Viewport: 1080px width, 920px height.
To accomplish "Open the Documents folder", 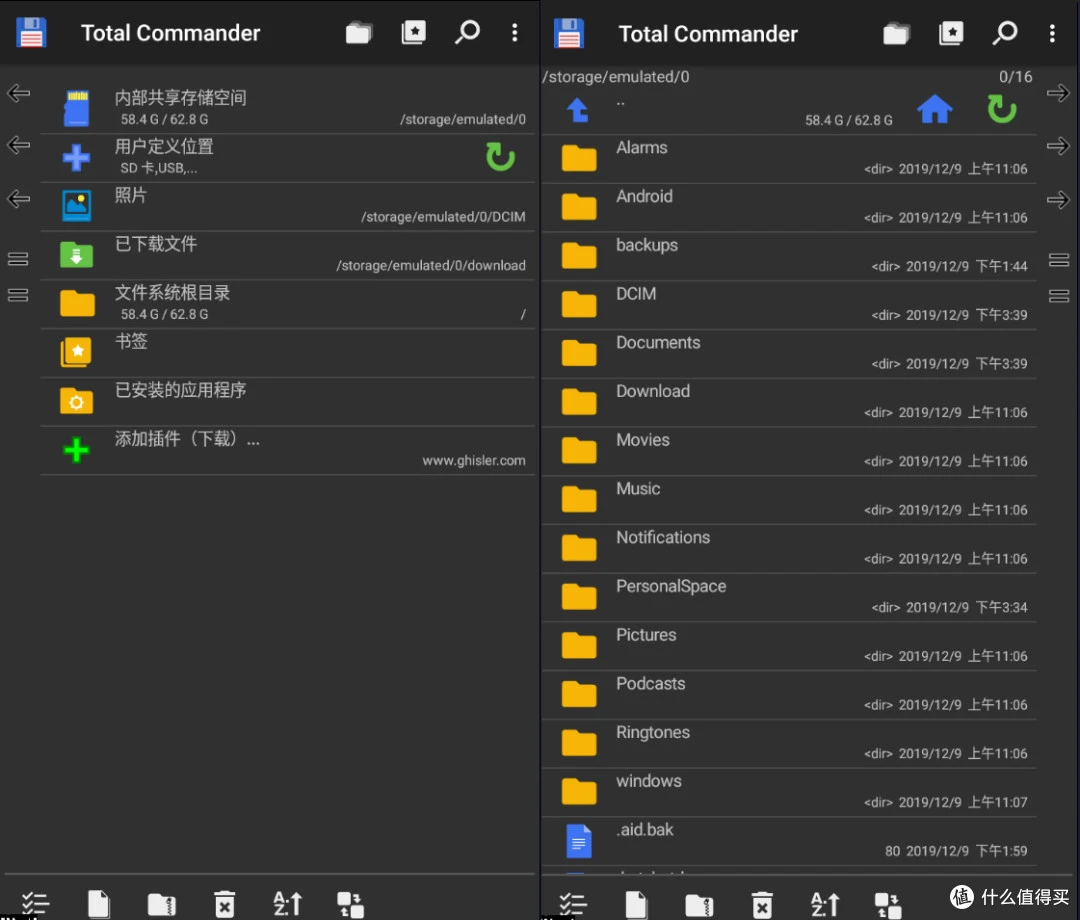I will pyautogui.click(x=789, y=355).
